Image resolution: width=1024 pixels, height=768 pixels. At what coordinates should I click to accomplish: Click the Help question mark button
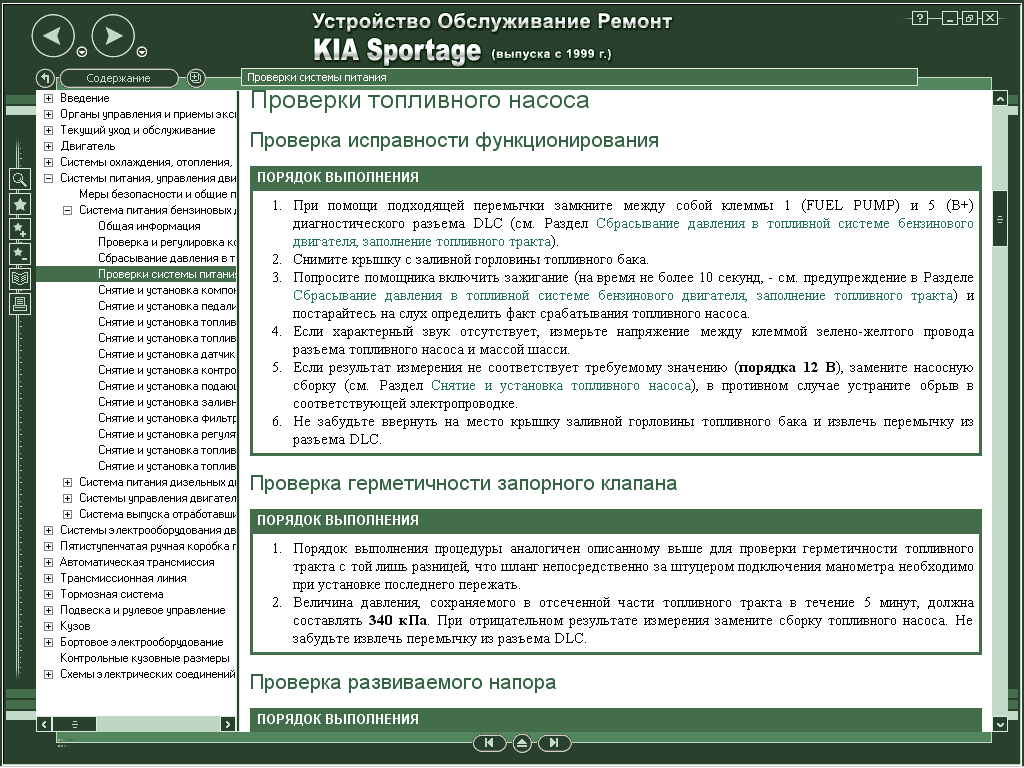(x=920, y=18)
